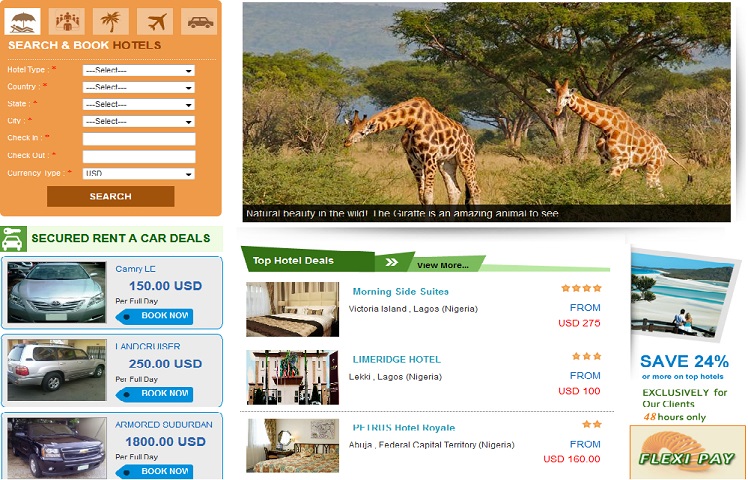
Task: Expand the State dropdown list
Action: pos(139,104)
